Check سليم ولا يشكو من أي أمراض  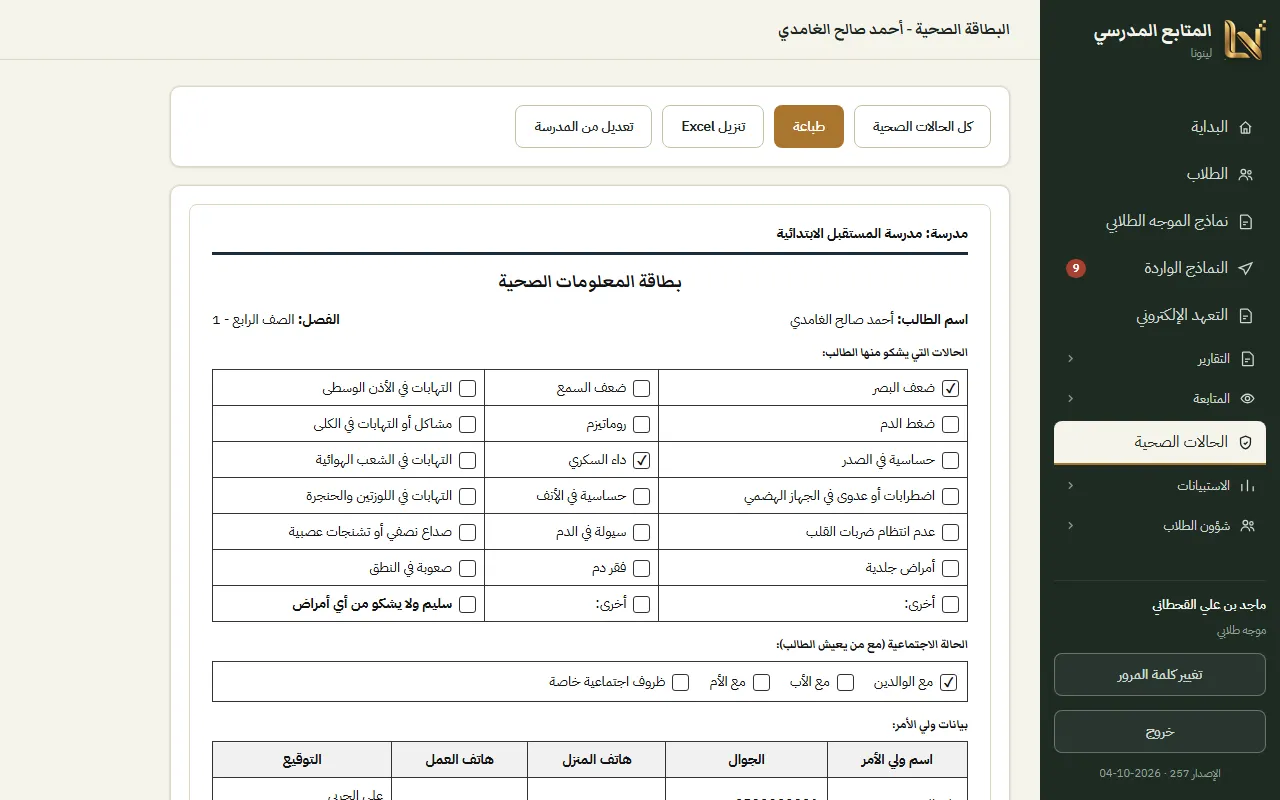[467, 604]
